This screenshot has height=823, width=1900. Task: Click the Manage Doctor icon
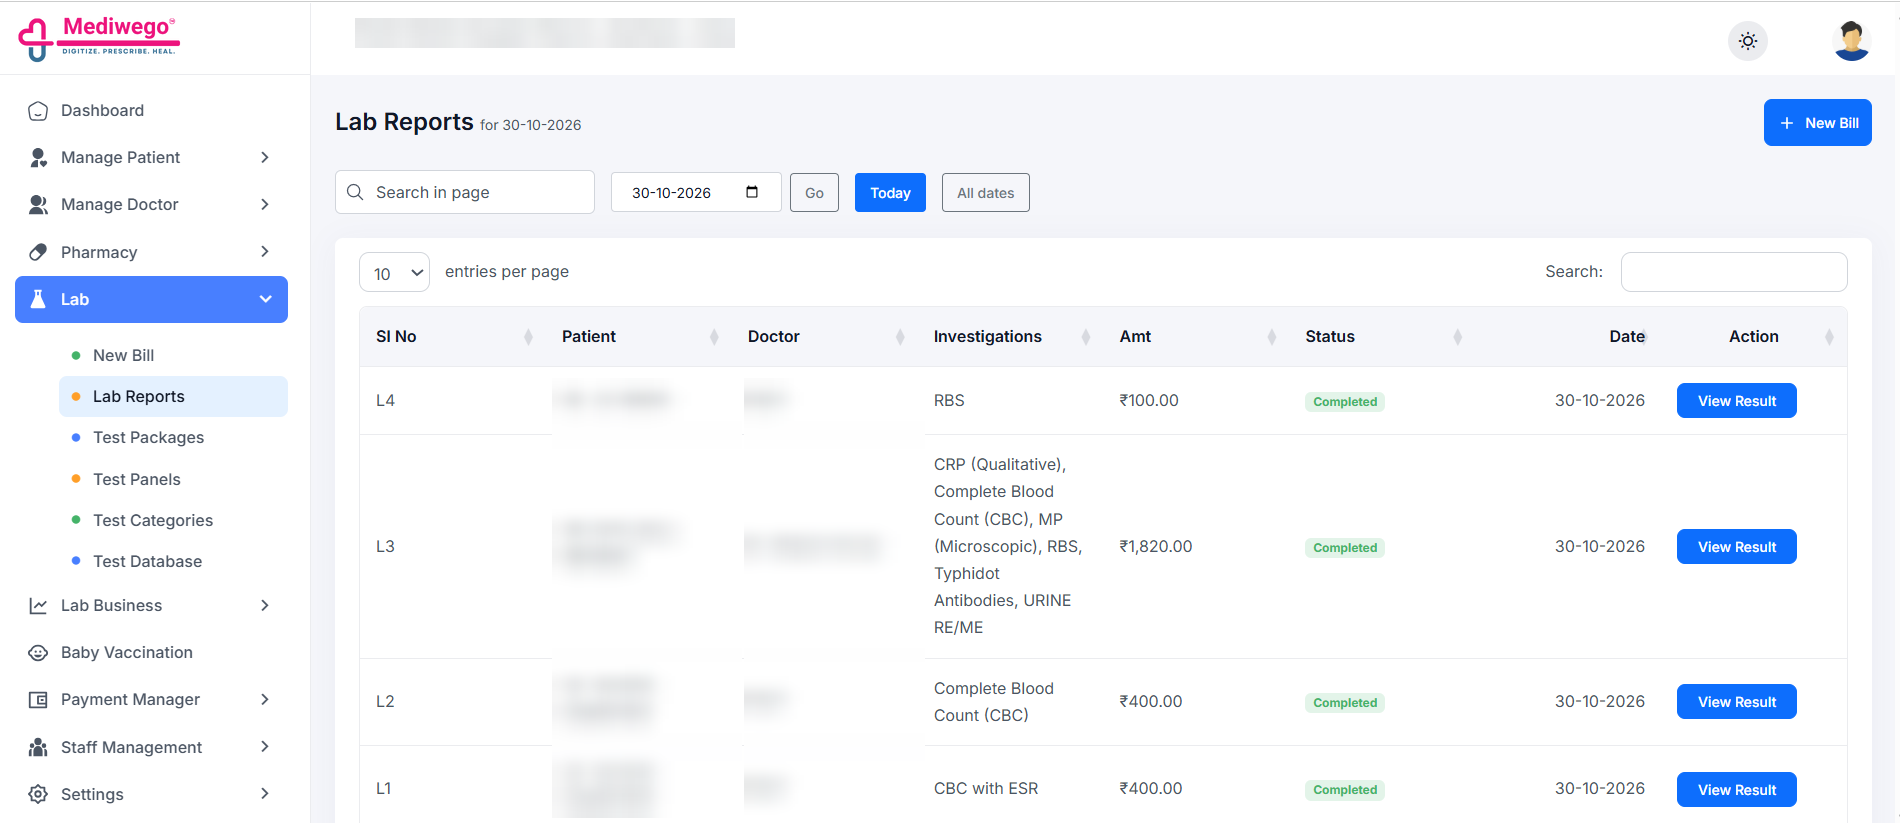click(x=38, y=205)
